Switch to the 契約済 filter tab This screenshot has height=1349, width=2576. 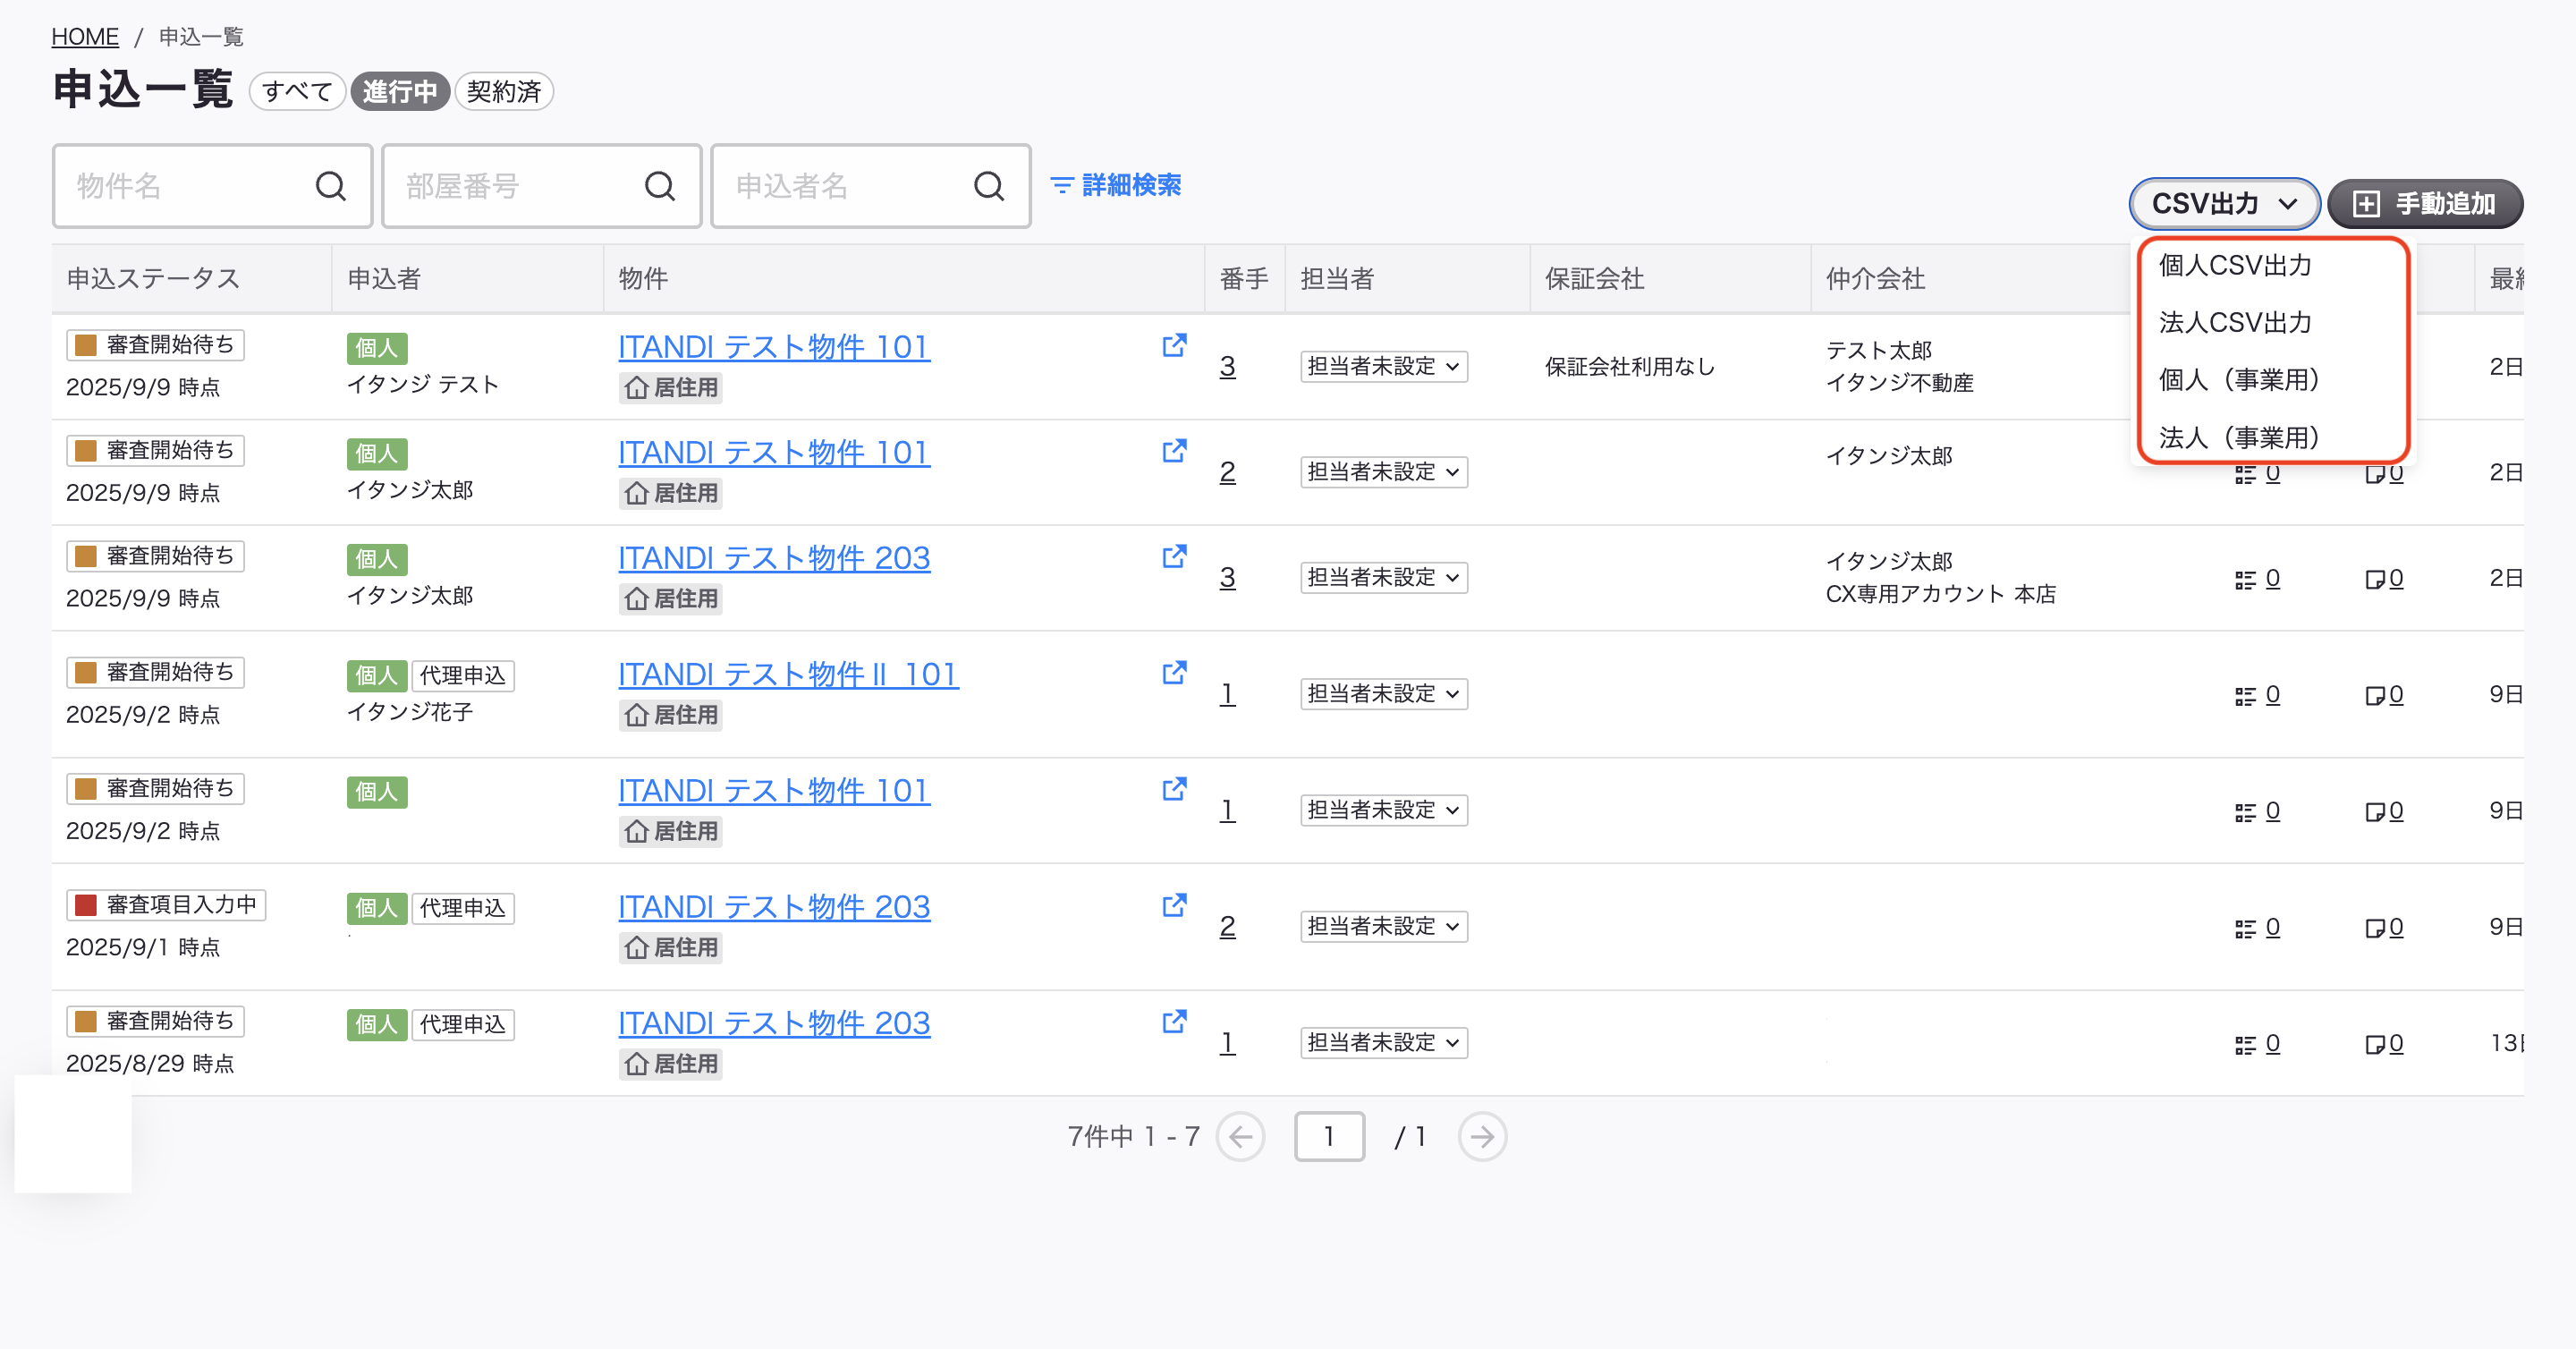pyautogui.click(x=504, y=92)
